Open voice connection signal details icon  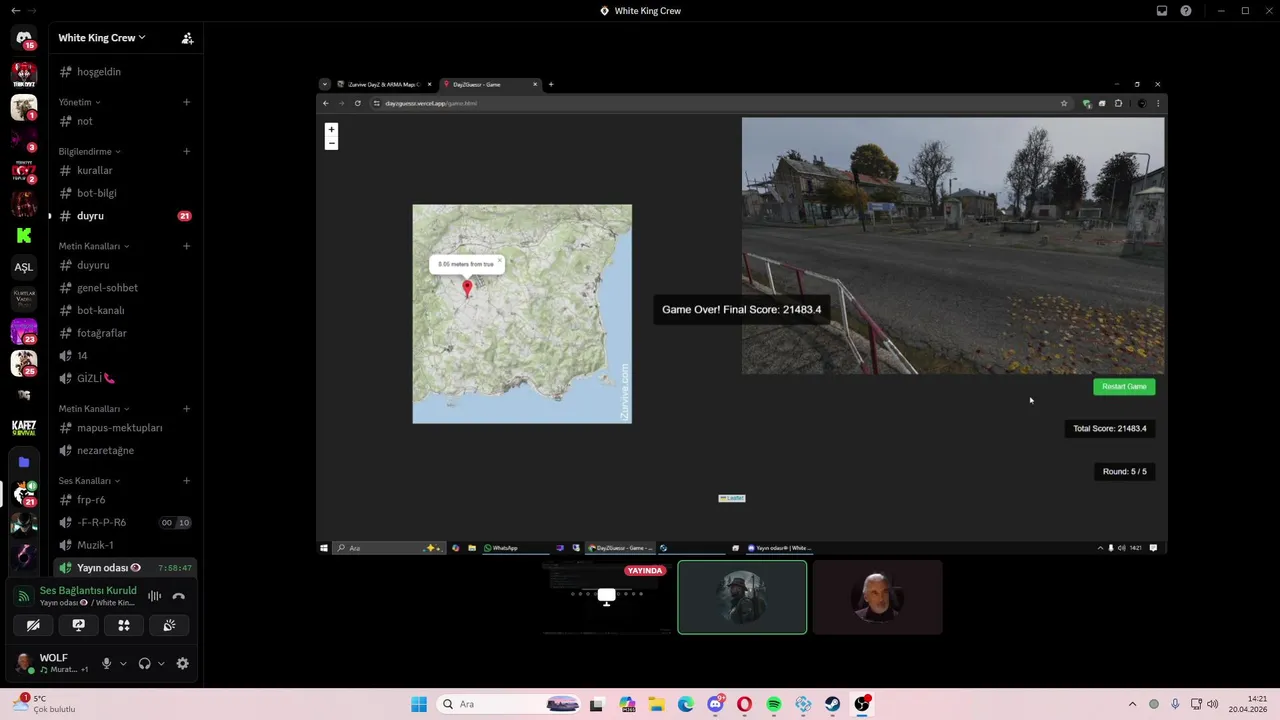24,596
